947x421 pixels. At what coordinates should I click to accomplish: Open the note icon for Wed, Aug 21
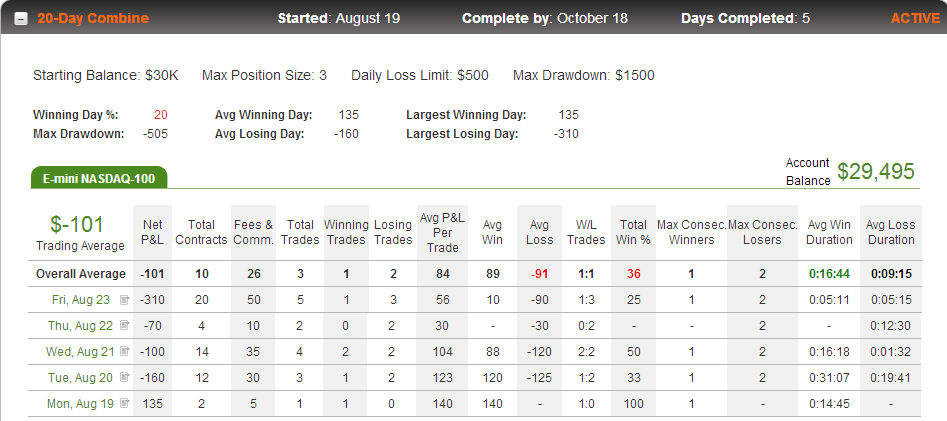(124, 351)
